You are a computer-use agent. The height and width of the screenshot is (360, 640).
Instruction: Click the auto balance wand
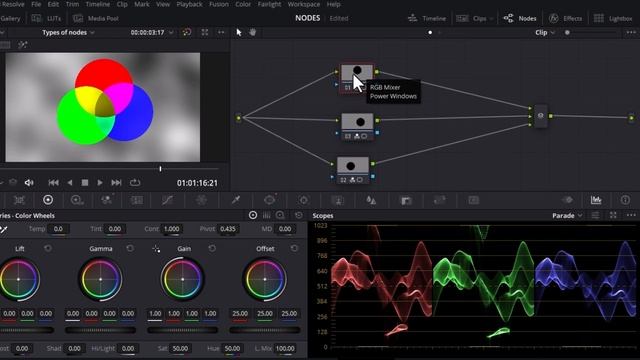(x=3, y=229)
